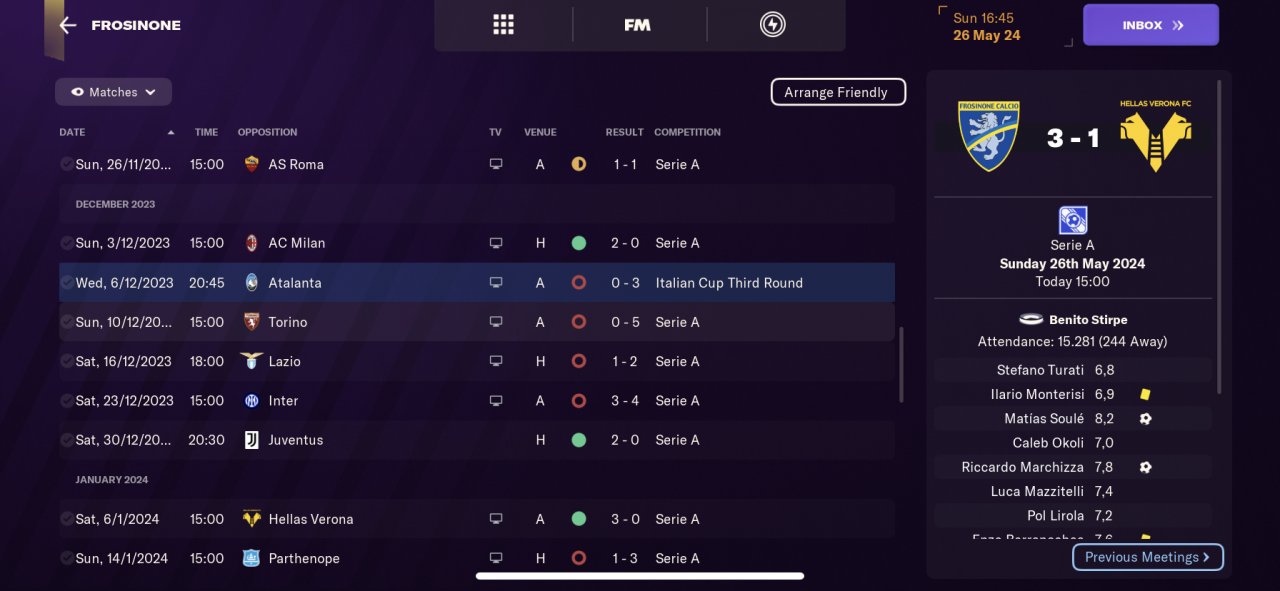Open the Matches view dropdown
Viewport: 1280px width, 591px height.
tap(113, 92)
